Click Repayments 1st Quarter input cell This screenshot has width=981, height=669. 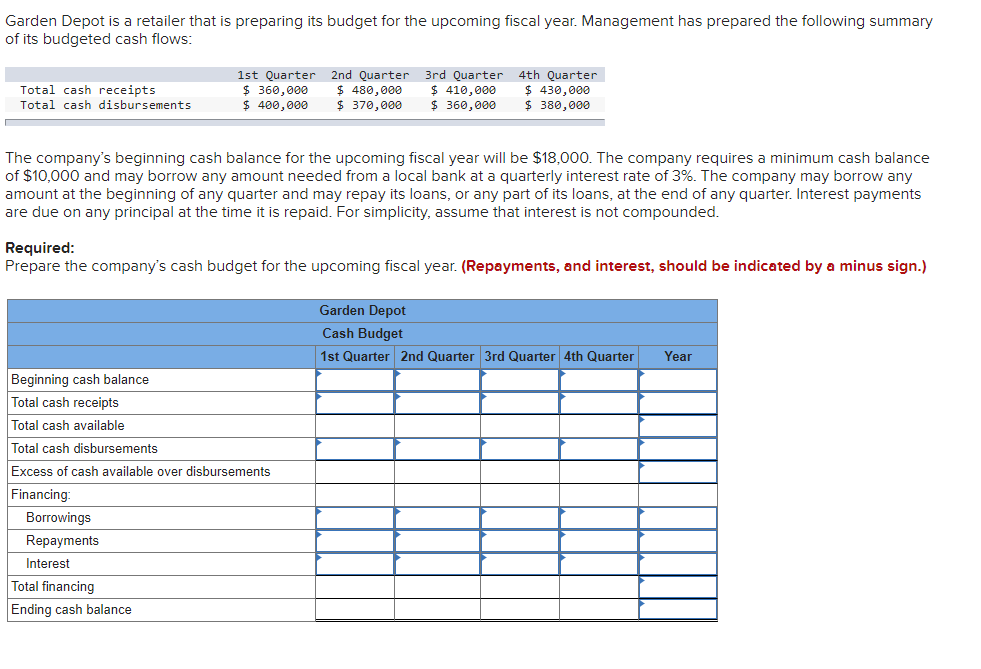(355, 541)
